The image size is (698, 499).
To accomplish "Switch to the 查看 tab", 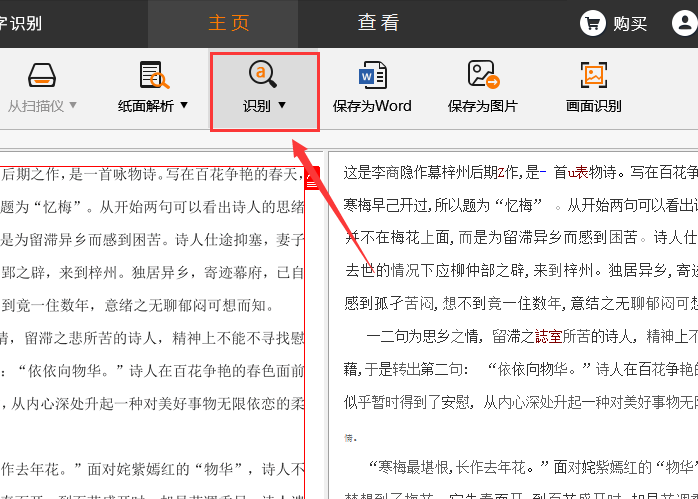I will click(x=378, y=23).
